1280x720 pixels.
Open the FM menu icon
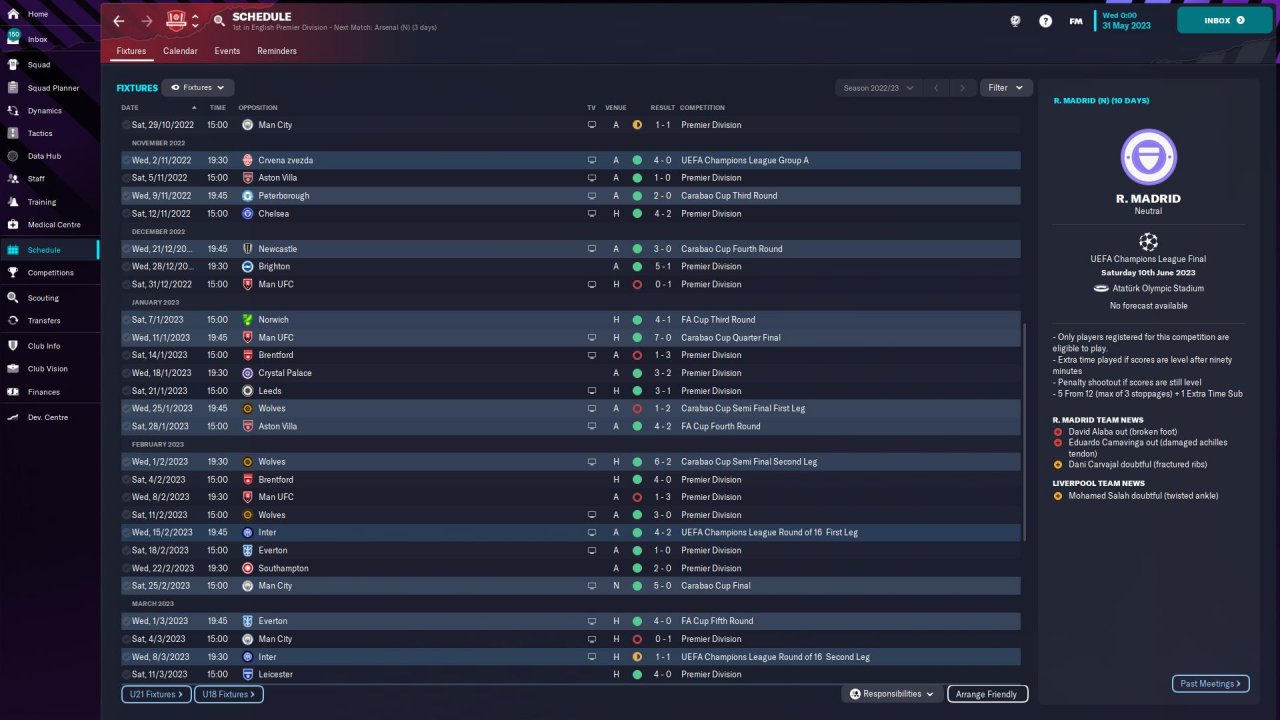tap(1076, 20)
